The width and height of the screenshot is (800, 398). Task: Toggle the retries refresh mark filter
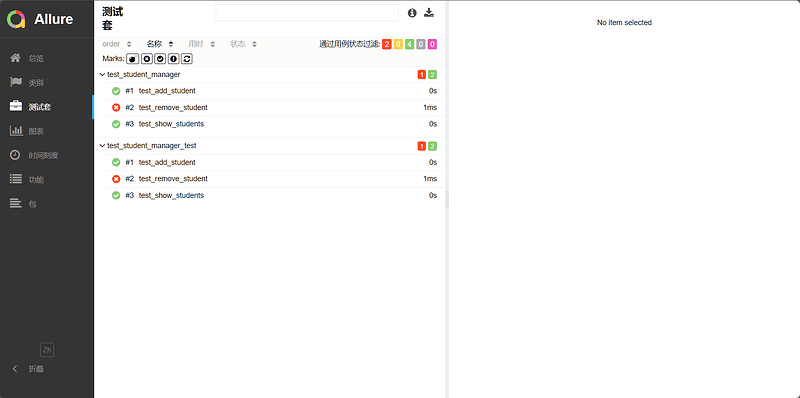(187, 59)
